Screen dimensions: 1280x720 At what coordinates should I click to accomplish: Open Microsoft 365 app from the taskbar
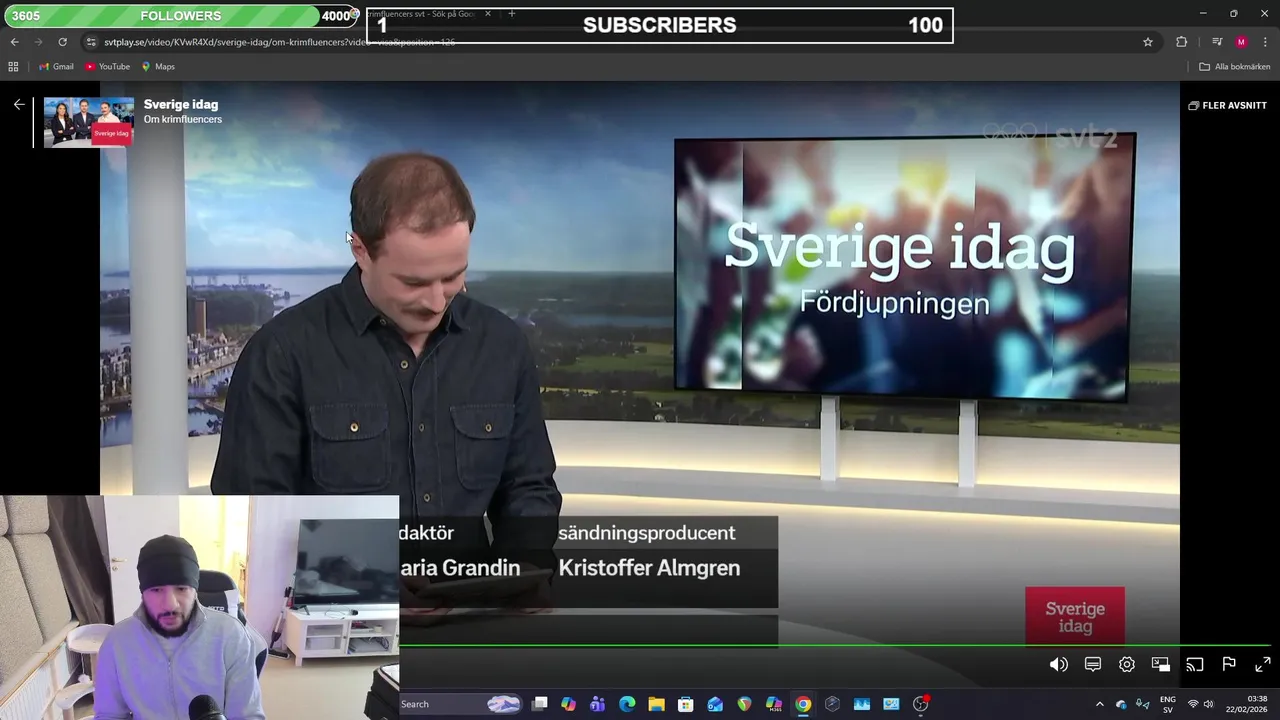pyautogui.click(x=774, y=704)
